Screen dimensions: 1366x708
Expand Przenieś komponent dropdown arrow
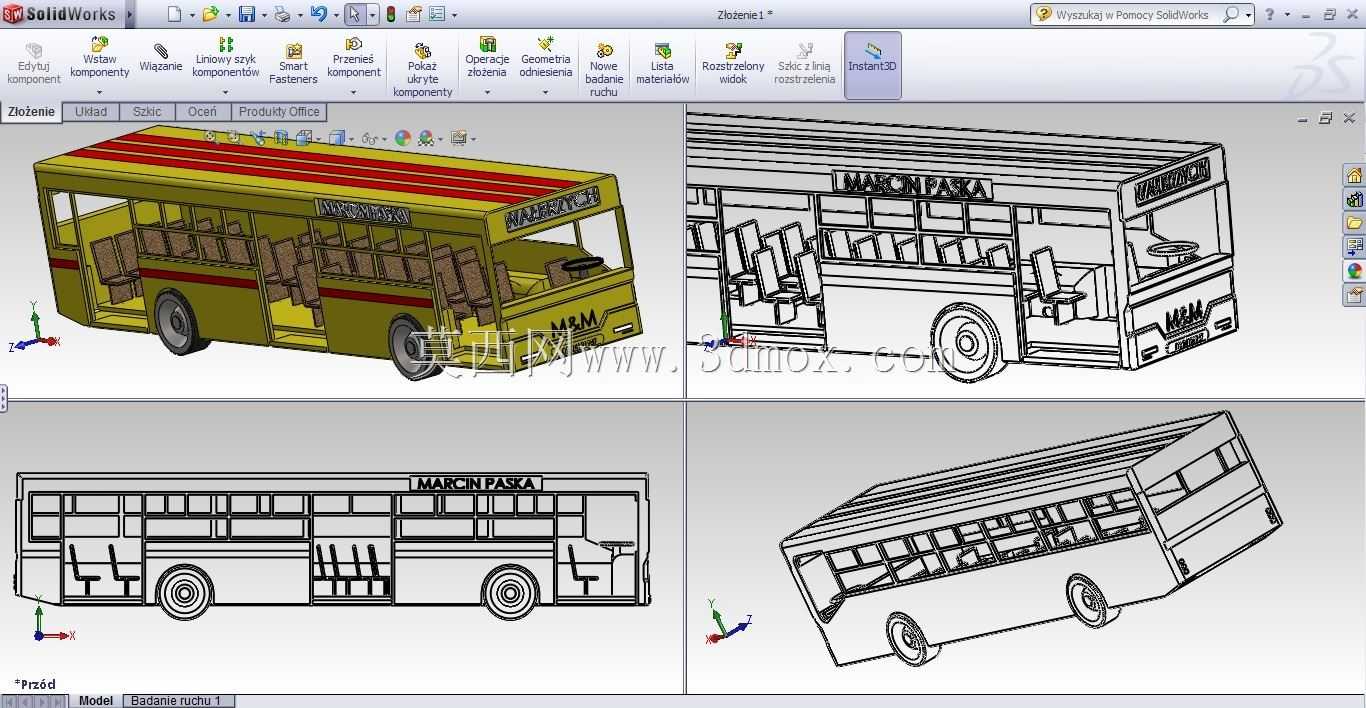(354, 92)
